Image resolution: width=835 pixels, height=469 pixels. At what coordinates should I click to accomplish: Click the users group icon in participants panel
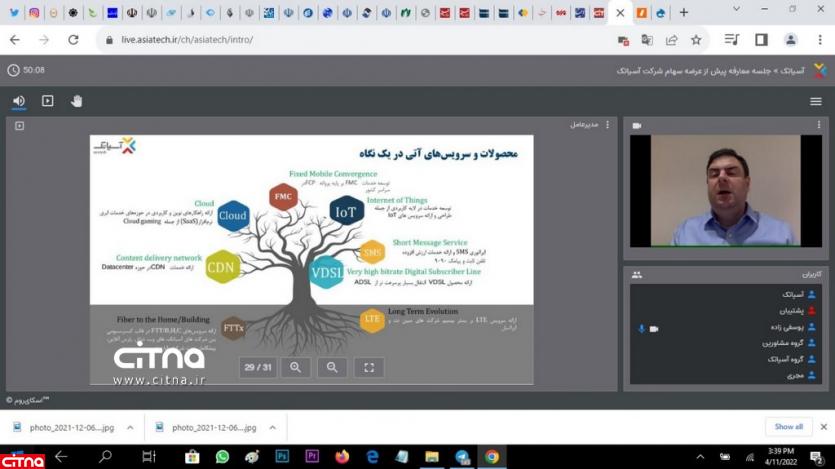637,274
